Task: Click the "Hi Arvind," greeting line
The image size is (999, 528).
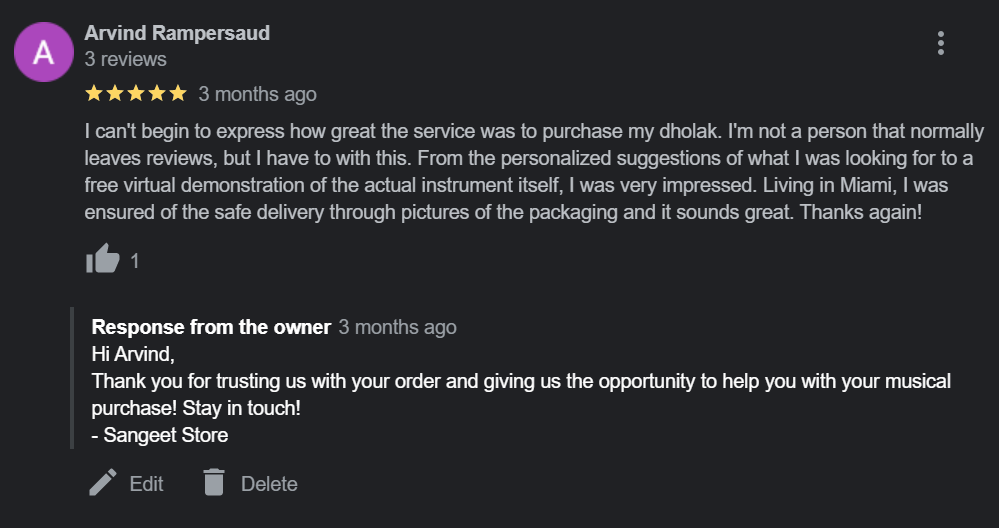Action: [132, 354]
